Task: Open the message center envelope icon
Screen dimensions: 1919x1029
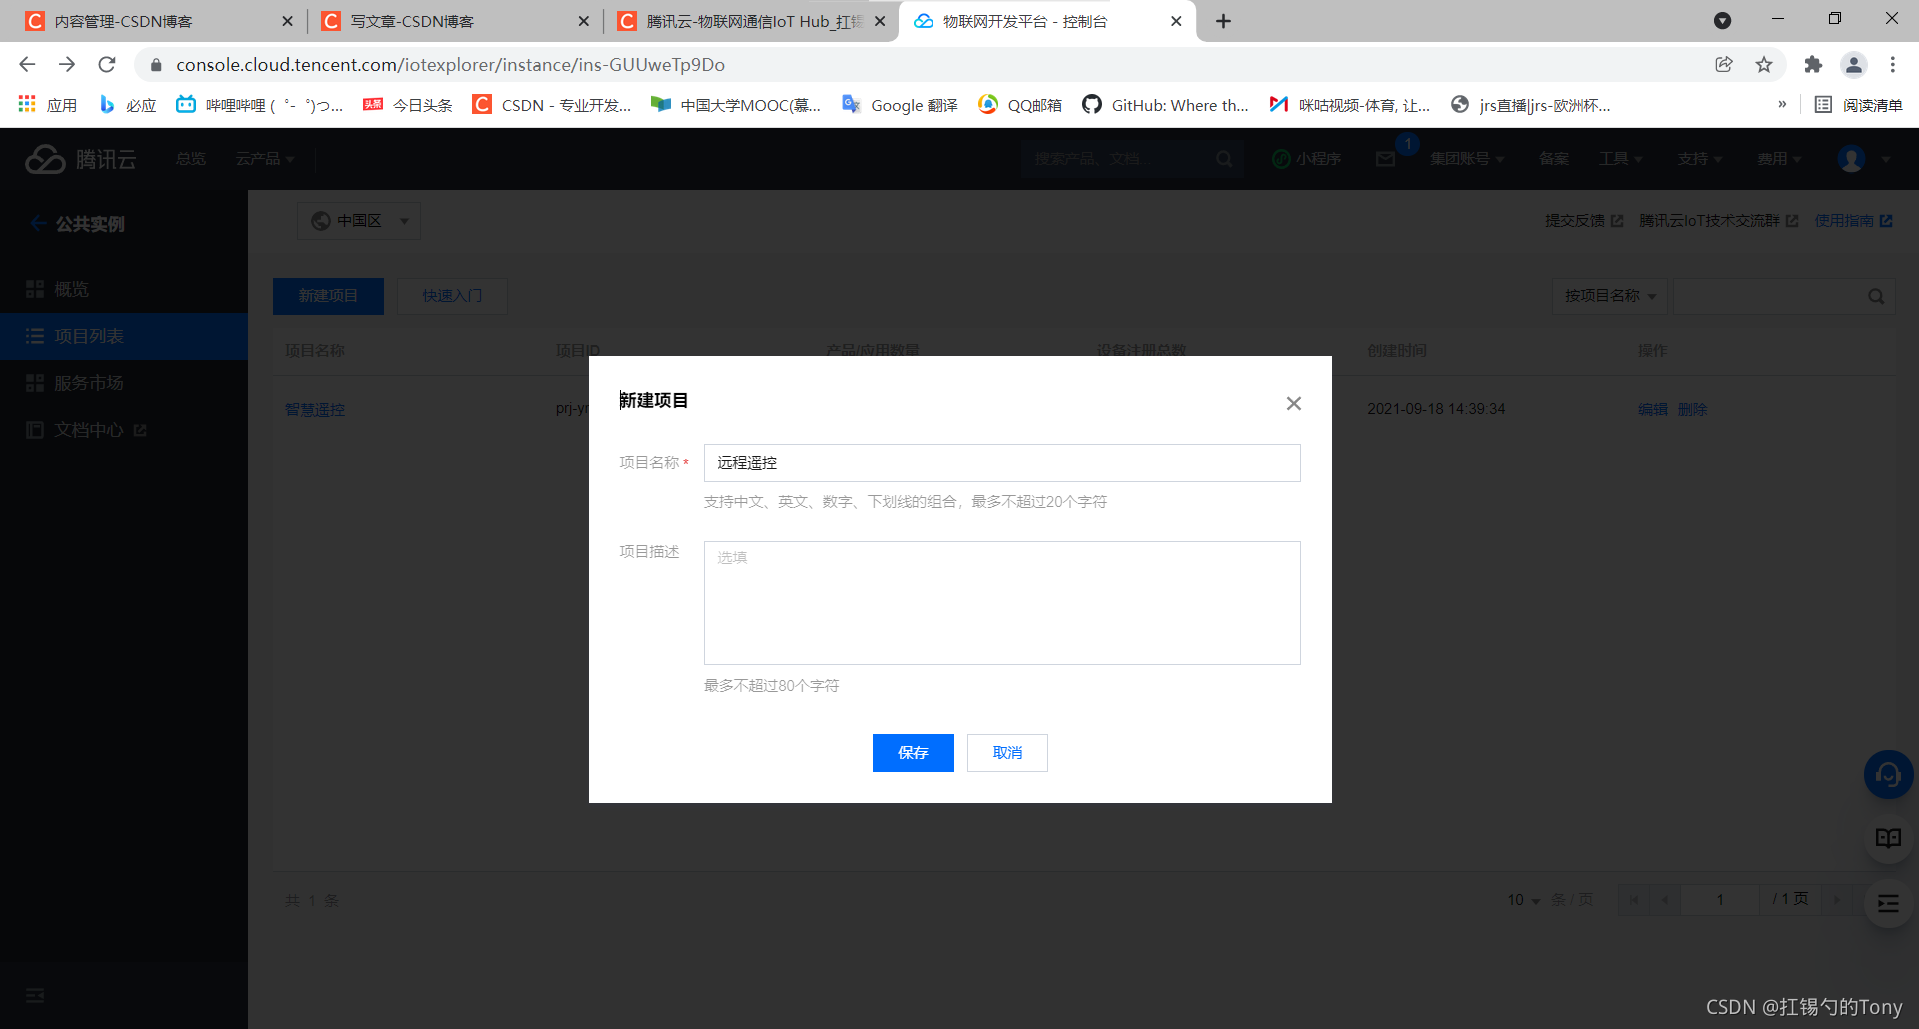Action: click(1385, 158)
